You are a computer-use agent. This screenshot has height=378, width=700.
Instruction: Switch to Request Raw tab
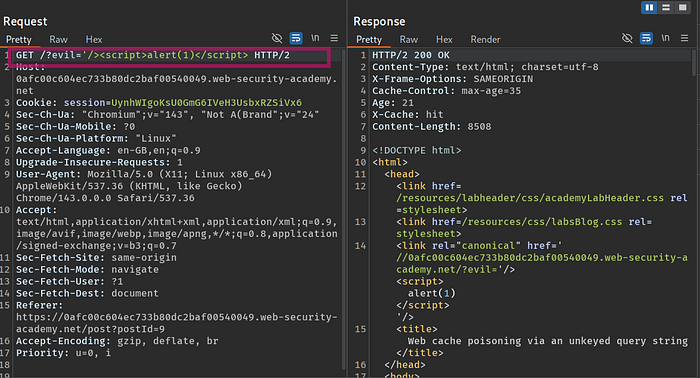[58, 40]
